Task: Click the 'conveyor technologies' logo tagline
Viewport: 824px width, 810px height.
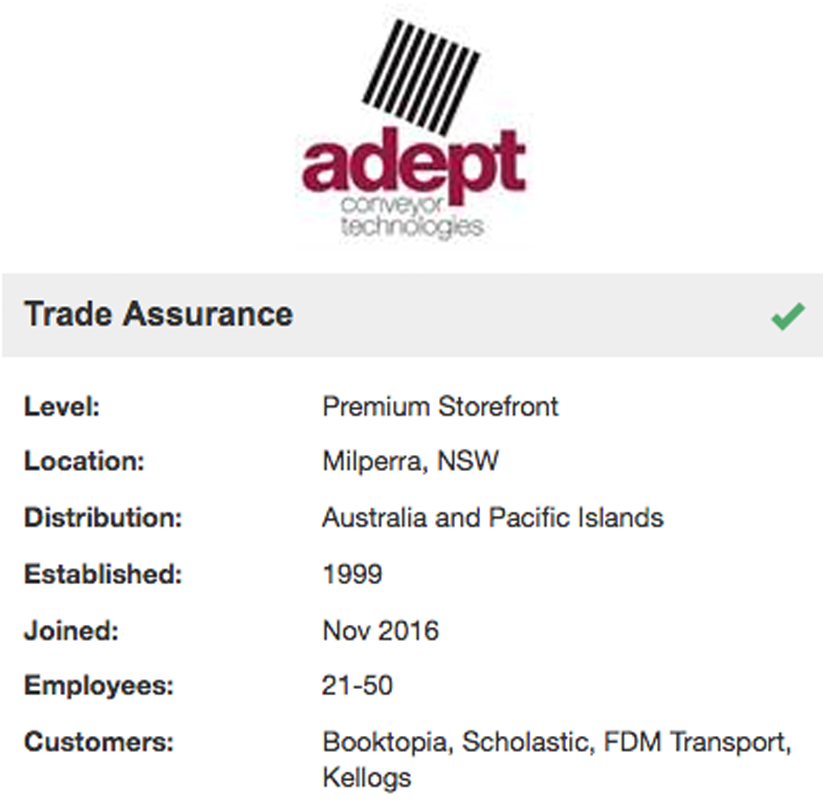Action: tap(411, 215)
